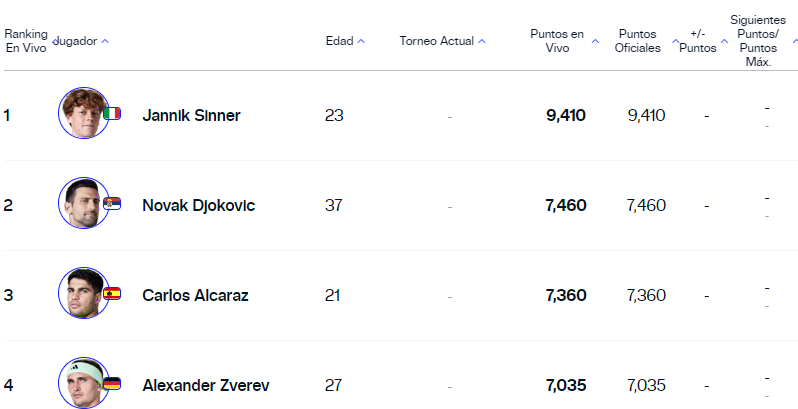Click the Serbian flag beside Novak Djokovic
This screenshot has height=409, width=798.
pyautogui.click(x=112, y=204)
